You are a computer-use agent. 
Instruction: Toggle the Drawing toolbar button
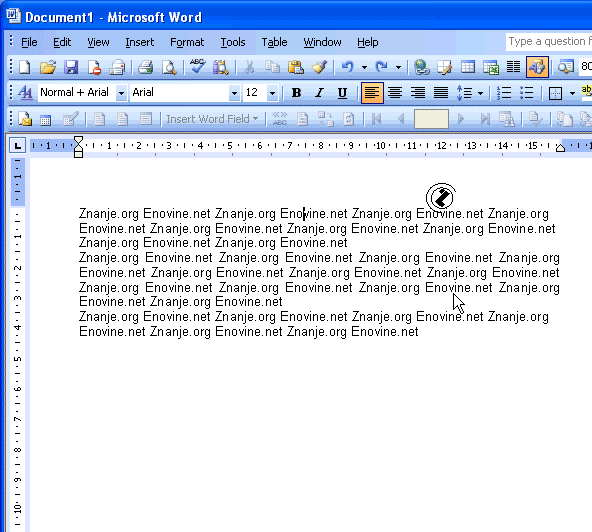pyautogui.click(x=537, y=68)
